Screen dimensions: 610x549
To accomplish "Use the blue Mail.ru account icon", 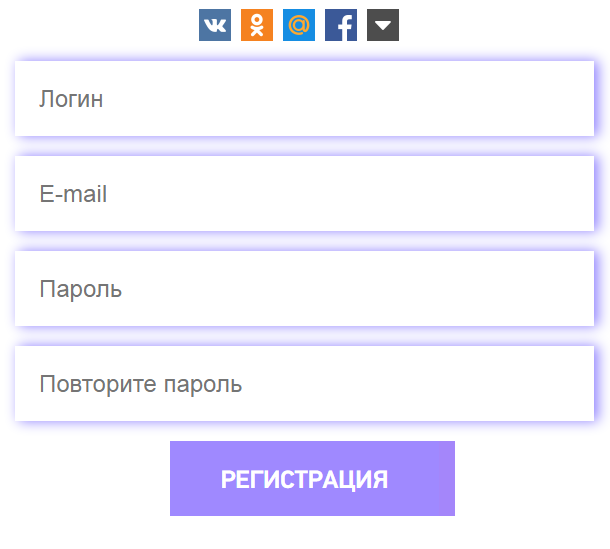I will [x=299, y=25].
